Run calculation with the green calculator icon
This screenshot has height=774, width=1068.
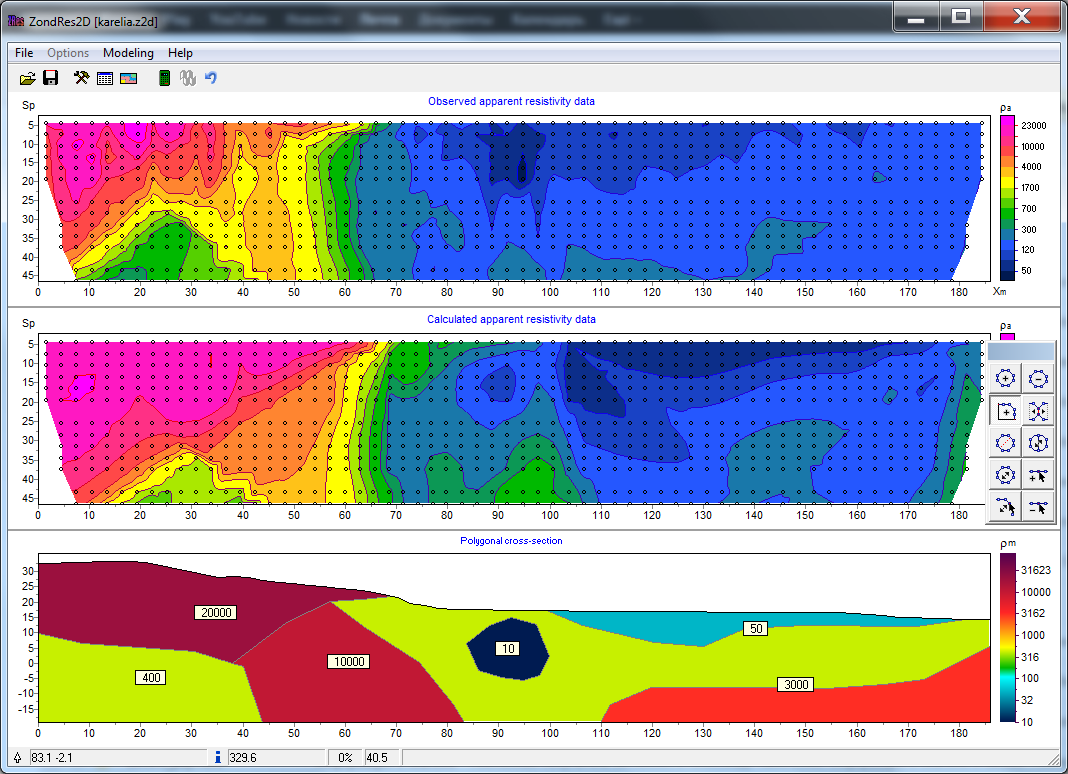click(165, 78)
